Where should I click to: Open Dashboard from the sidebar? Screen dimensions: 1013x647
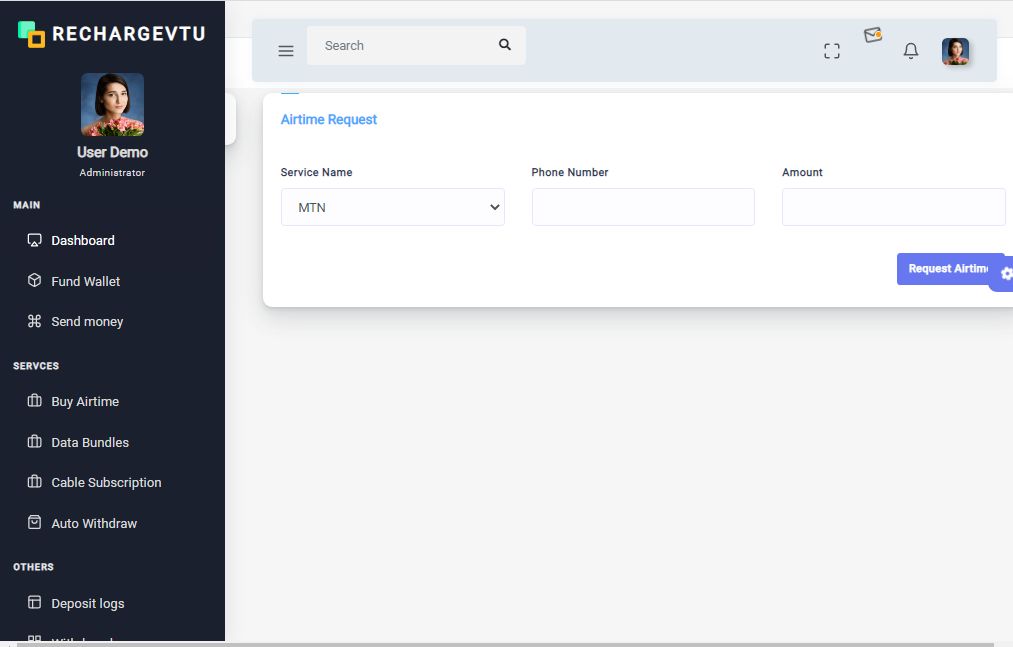[83, 240]
